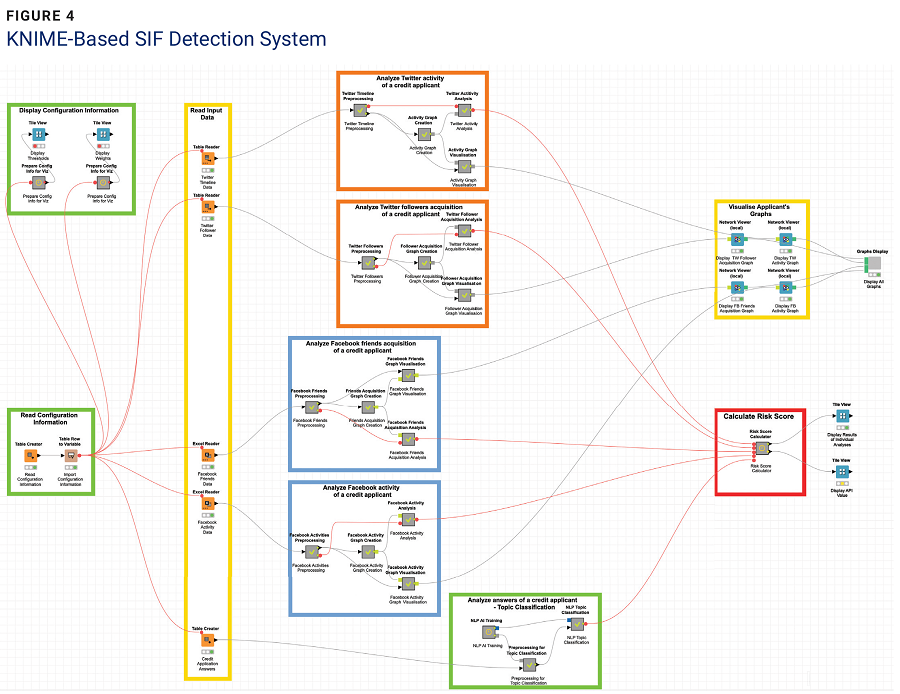Viewport: 900px width, 694px height.
Task: Select the Read Configuration Information annotation title
Action: [x=49, y=418]
